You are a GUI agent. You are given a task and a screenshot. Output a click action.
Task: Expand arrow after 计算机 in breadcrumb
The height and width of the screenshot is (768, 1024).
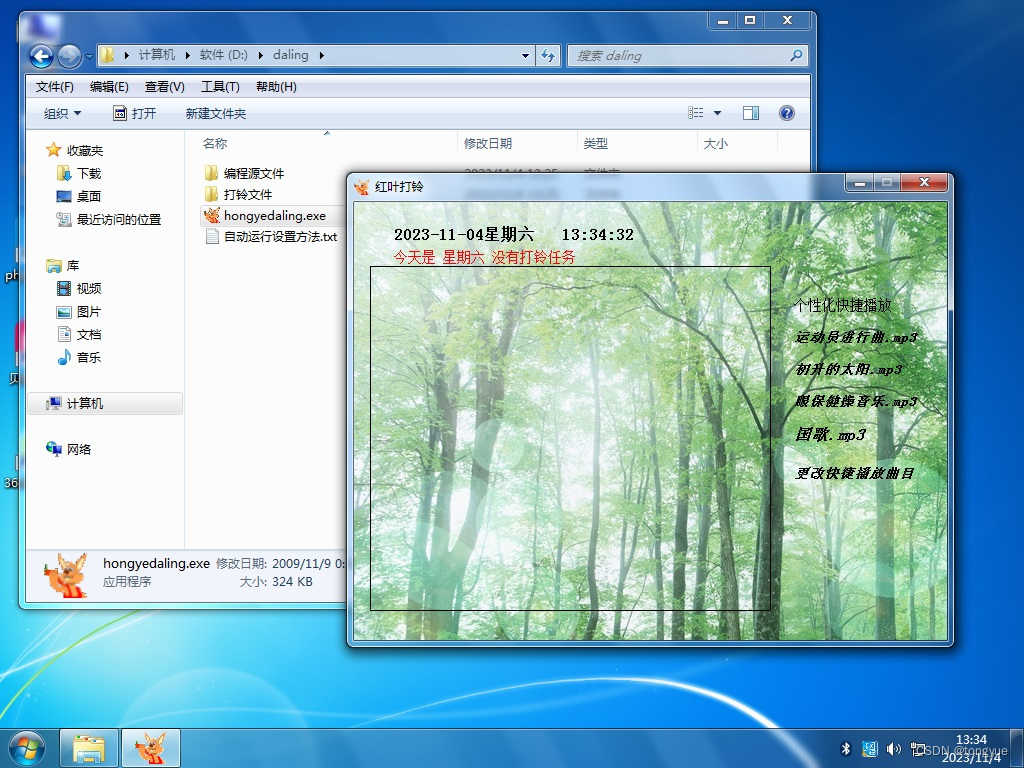pyautogui.click(x=187, y=56)
